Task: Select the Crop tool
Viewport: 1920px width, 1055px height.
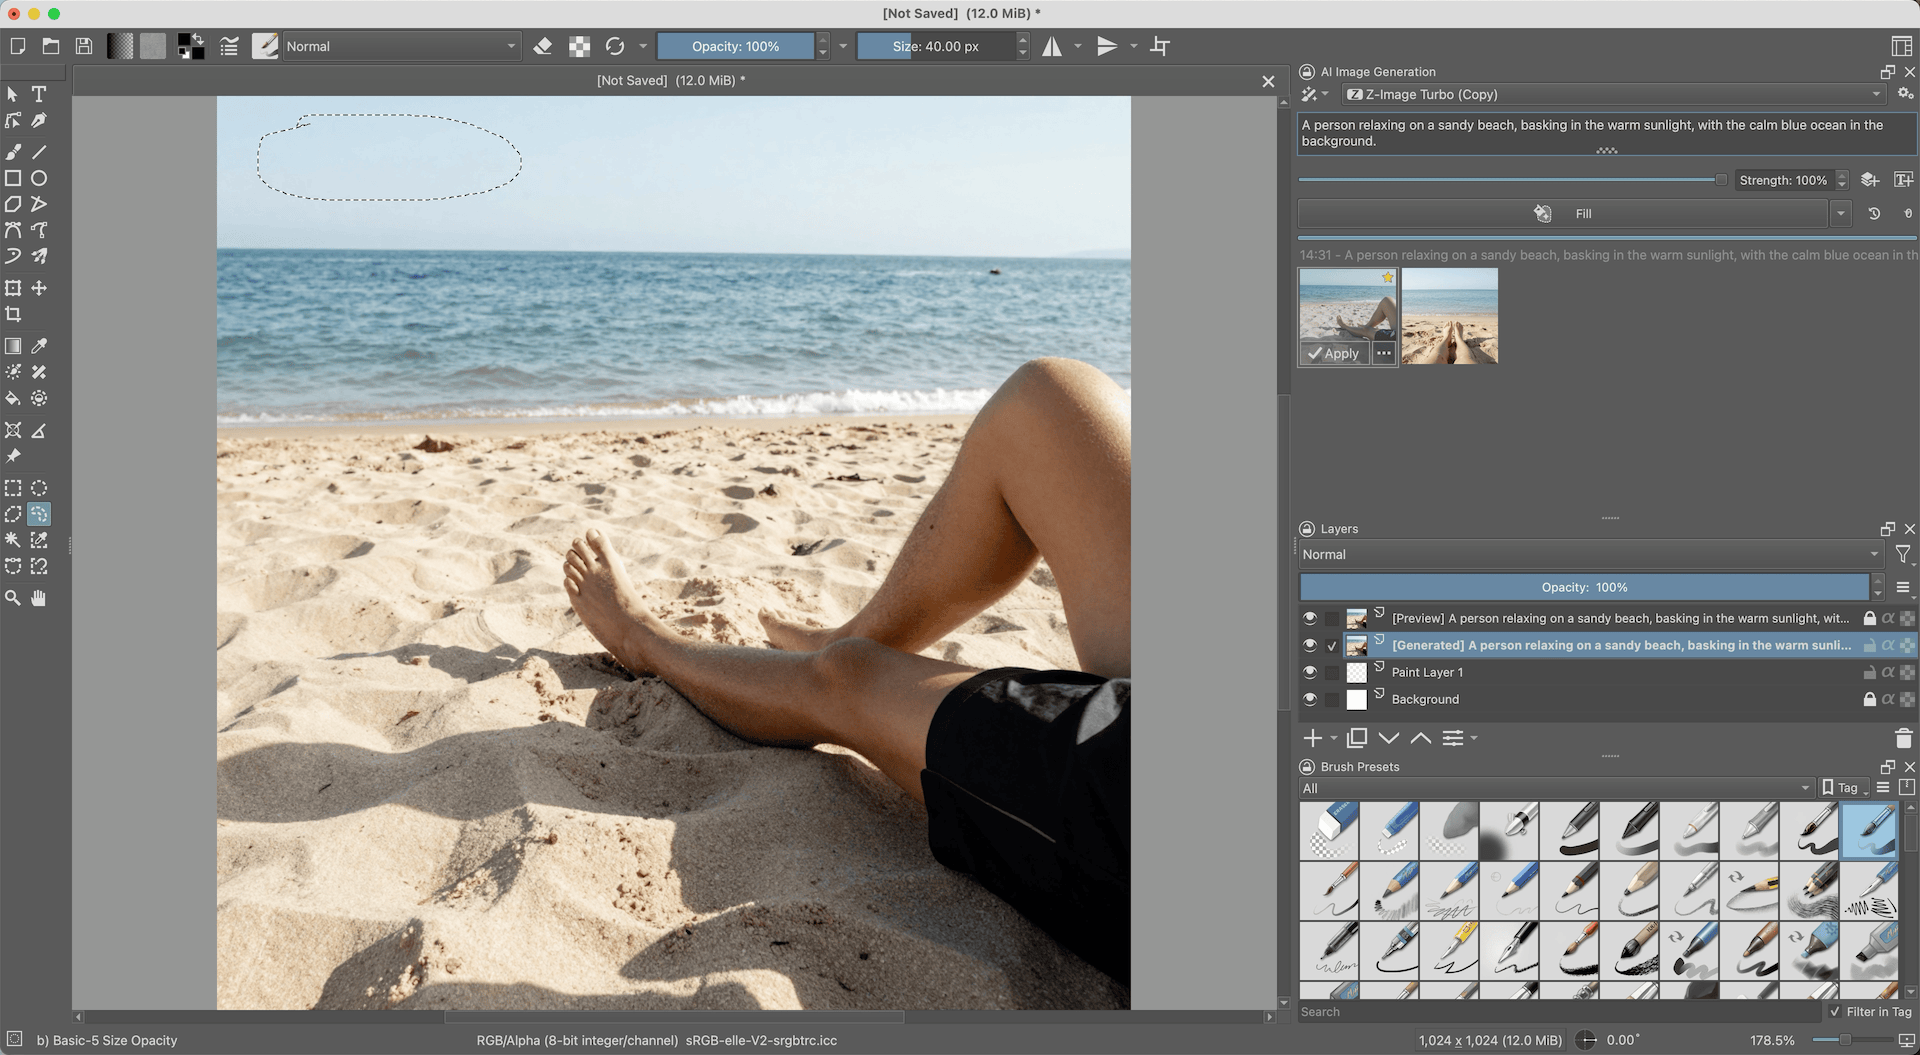Action: coord(14,314)
